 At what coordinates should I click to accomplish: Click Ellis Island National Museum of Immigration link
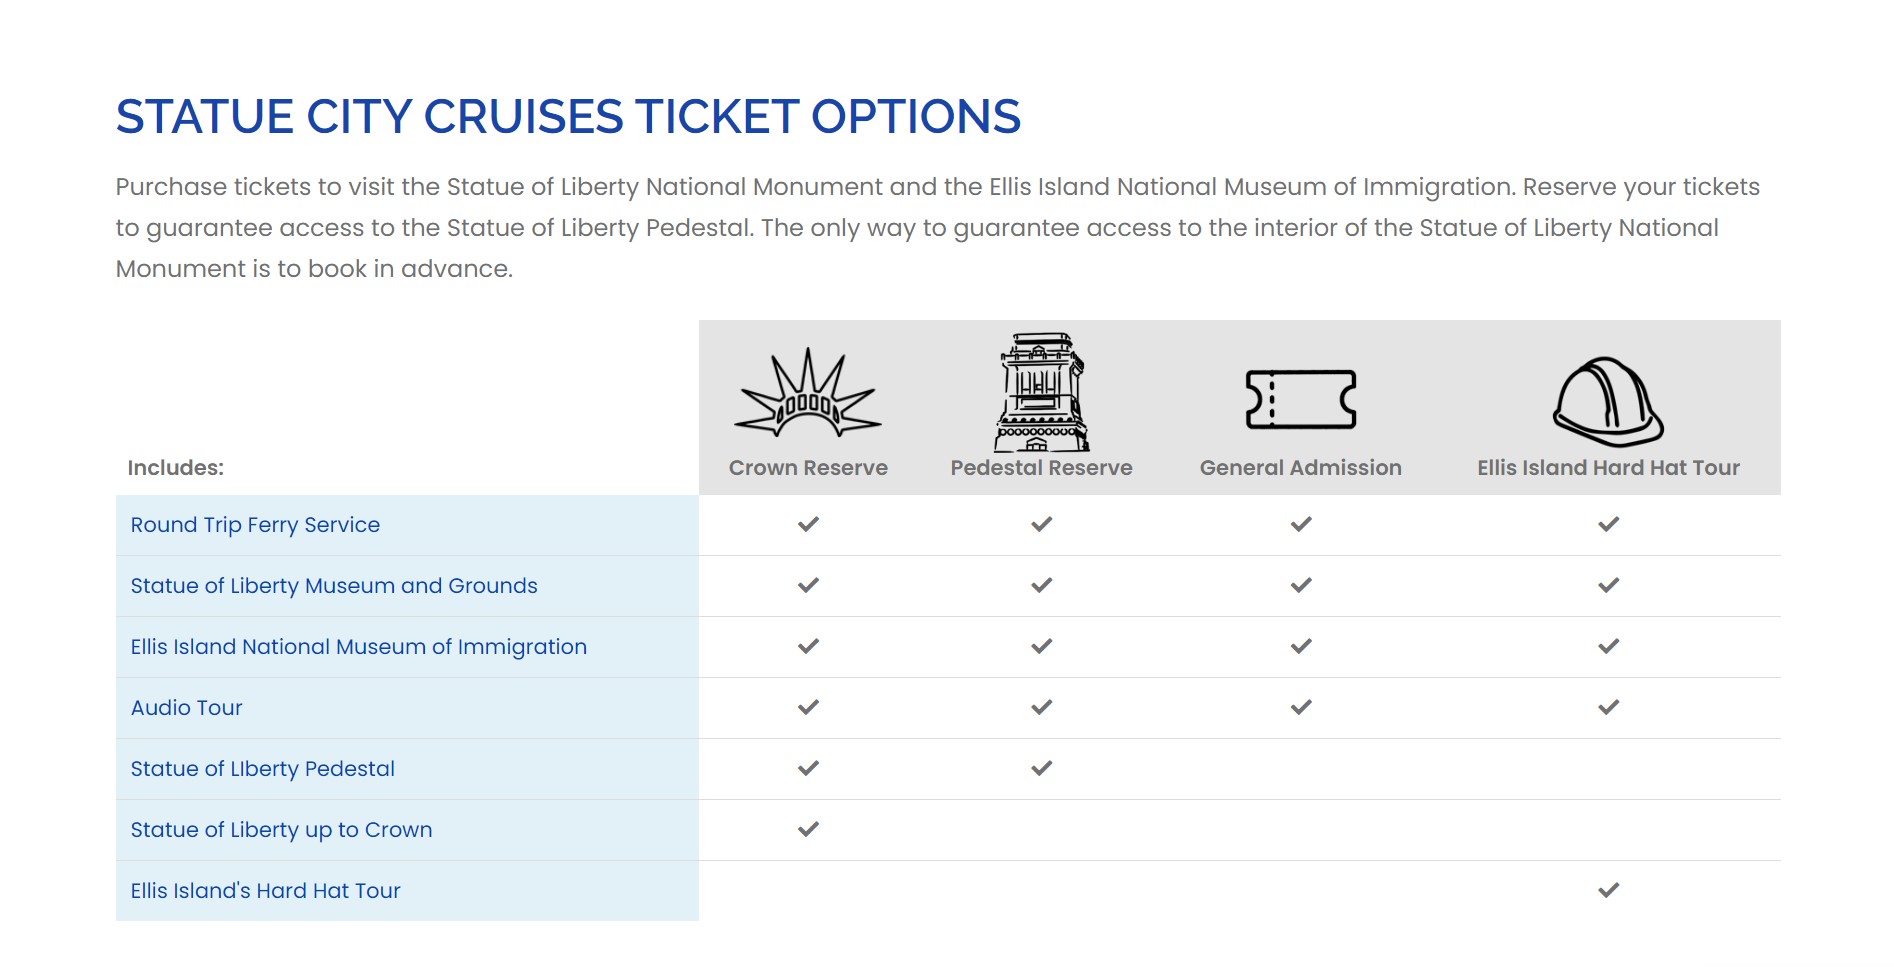click(x=358, y=647)
